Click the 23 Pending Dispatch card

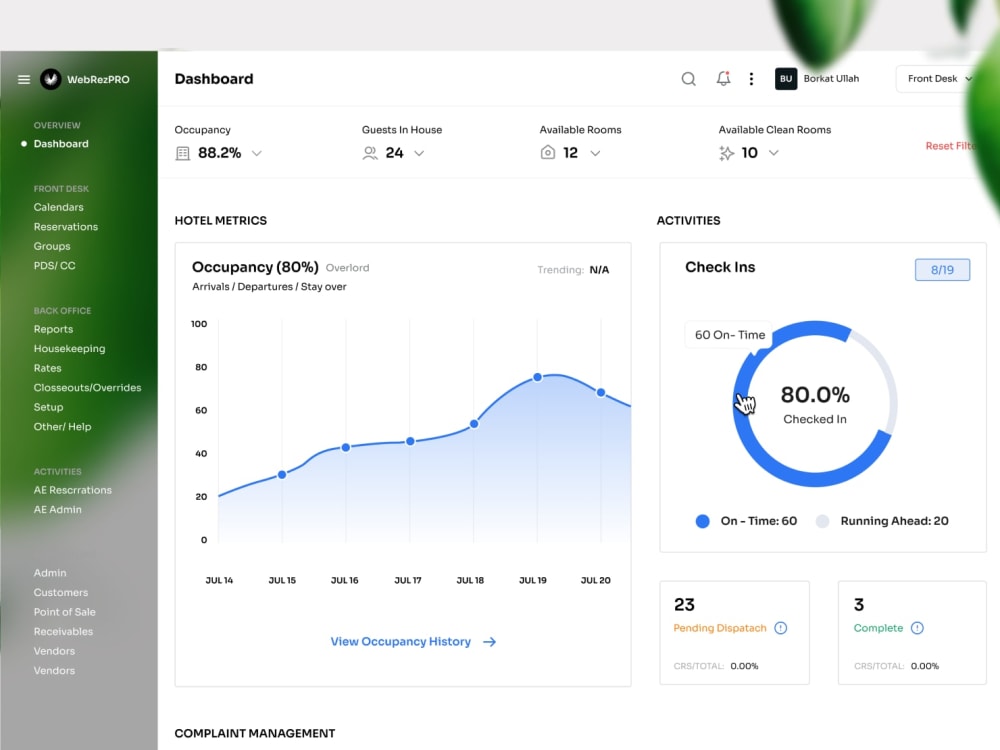pyautogui.click(x=734, y=633)
